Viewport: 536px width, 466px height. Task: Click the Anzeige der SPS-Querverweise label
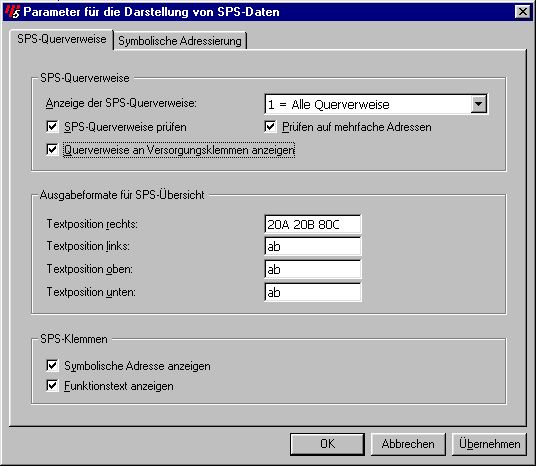[121, 103]
